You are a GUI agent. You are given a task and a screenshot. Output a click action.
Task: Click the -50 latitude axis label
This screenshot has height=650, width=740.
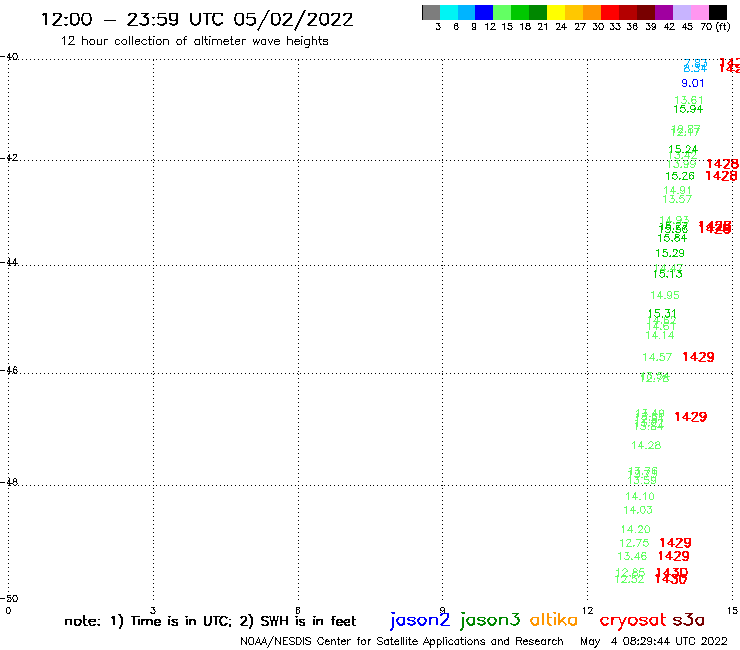click(x=9, y=599)
